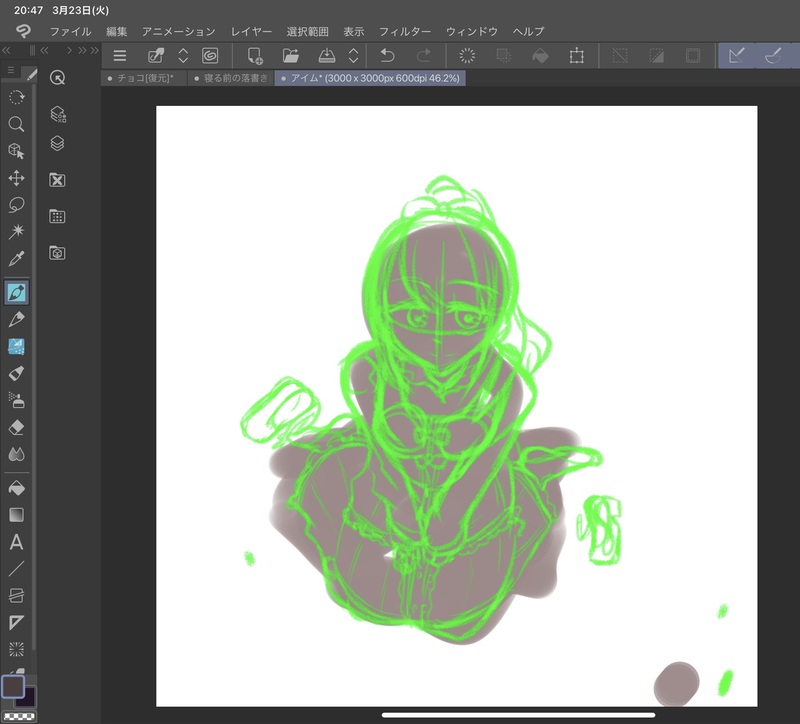The height and width of the screenshot is (724, 800).
Task: Save the canvas using the save icon
Action: tap(327, 56)
